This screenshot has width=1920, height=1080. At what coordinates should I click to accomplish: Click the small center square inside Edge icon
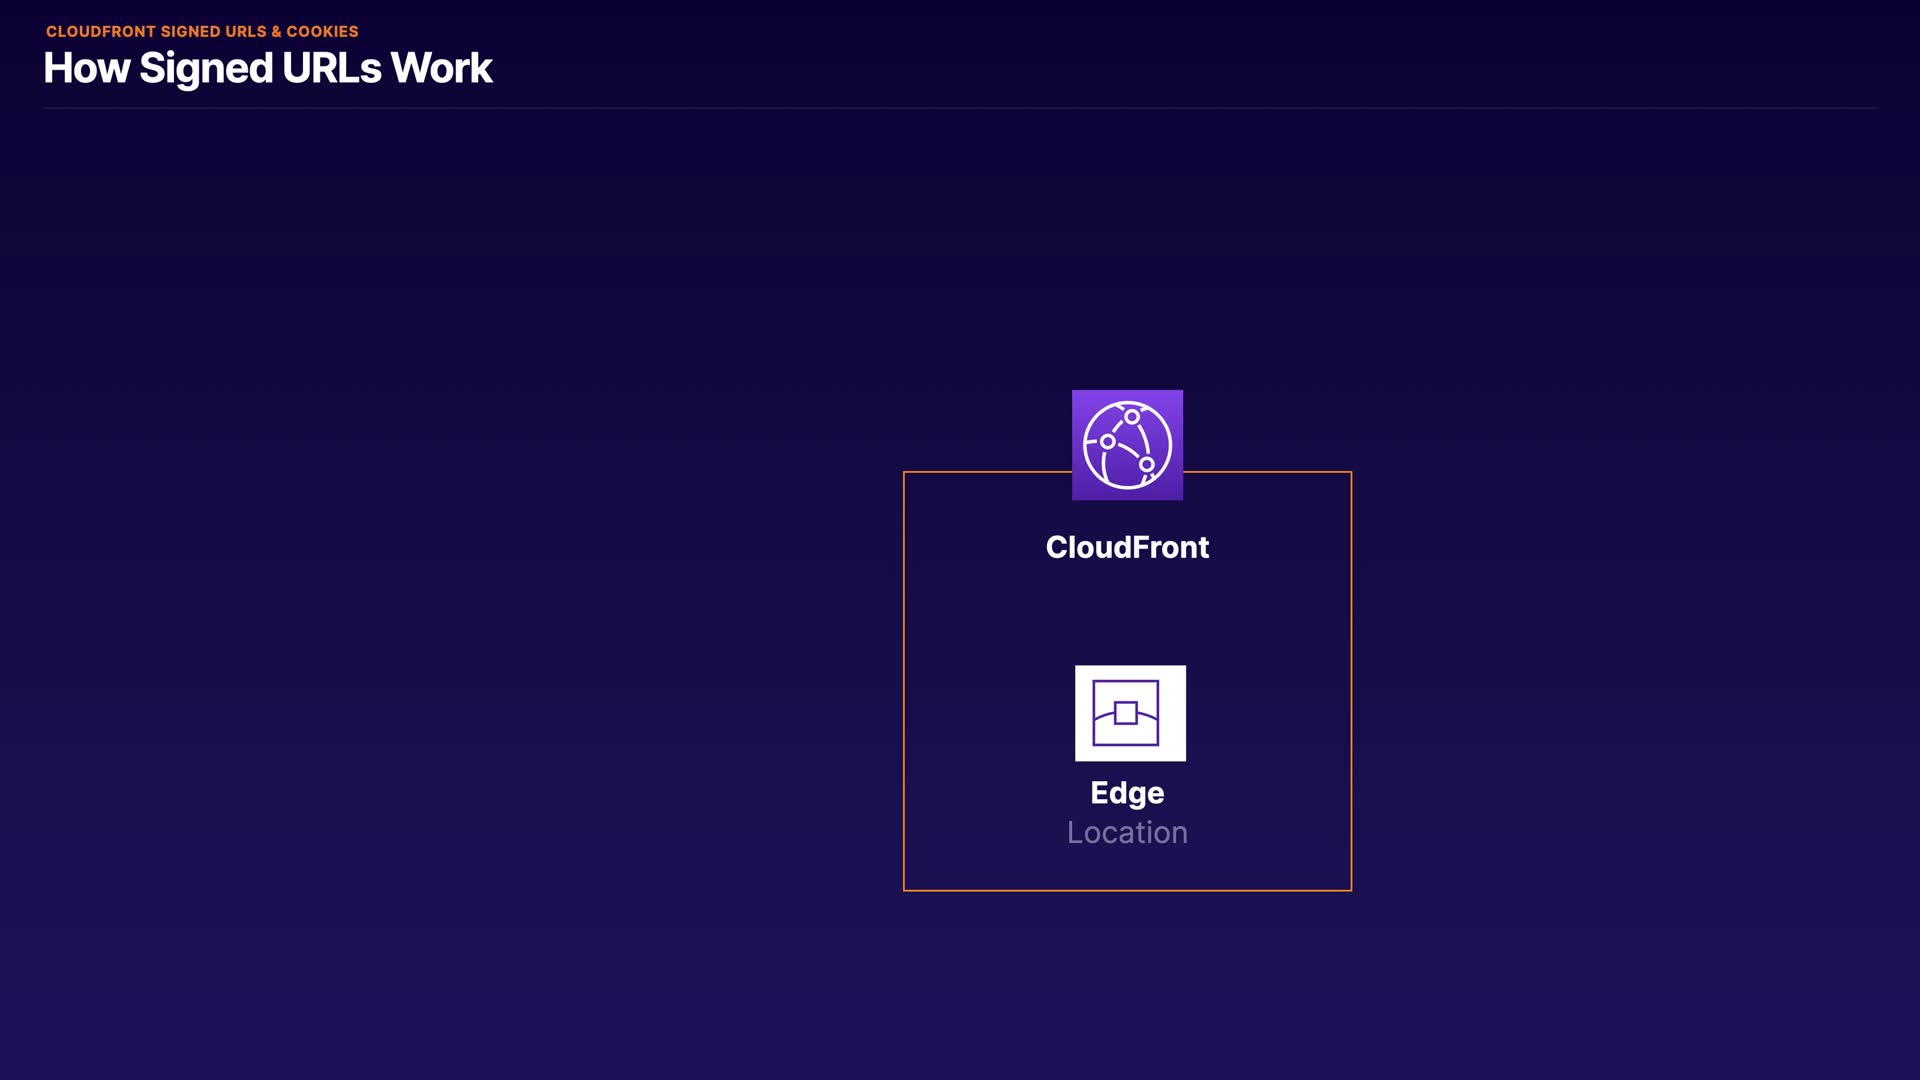click(x=1126, y=713)
